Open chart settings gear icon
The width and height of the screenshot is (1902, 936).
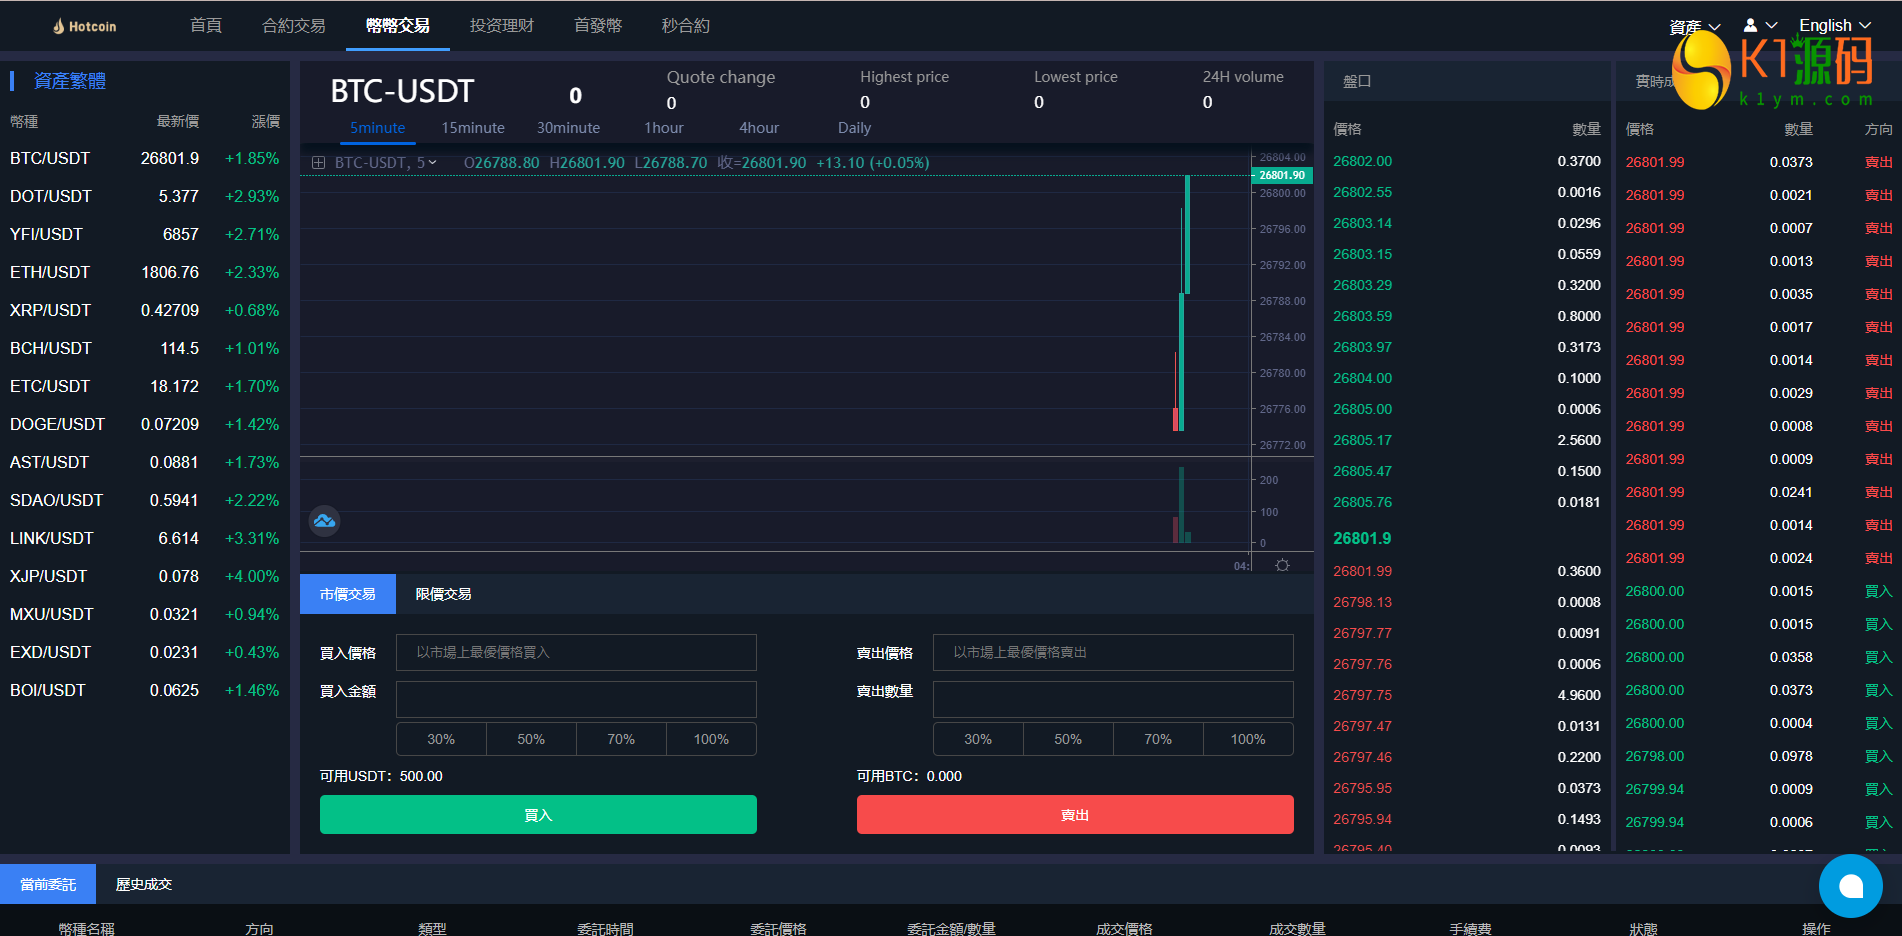(1282, 566)
